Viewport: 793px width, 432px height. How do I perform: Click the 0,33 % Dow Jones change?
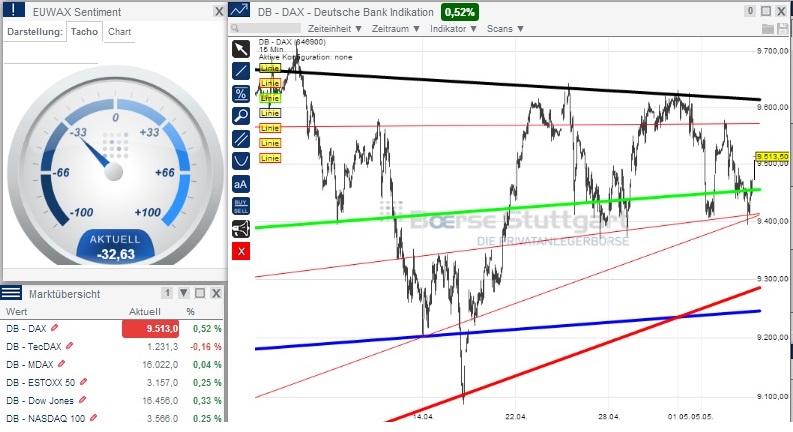[207, 400]
